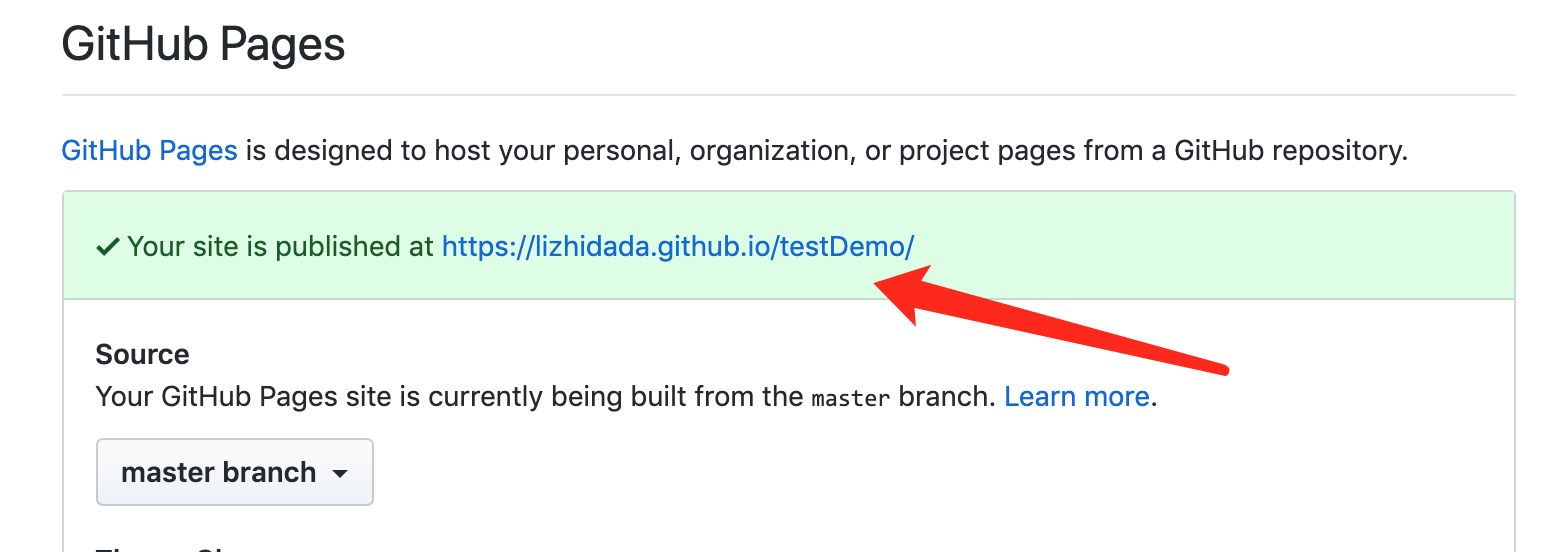Click the 'Your site is published at' text
This screenshot has width=1566, height=552.
[280, 246]
